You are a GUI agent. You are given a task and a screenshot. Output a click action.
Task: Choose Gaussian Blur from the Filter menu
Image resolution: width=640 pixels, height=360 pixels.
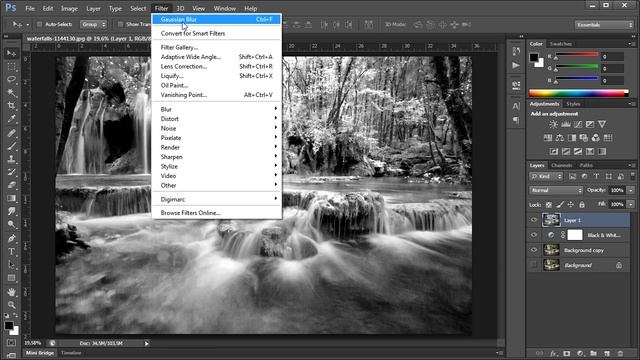coord(217,19)
